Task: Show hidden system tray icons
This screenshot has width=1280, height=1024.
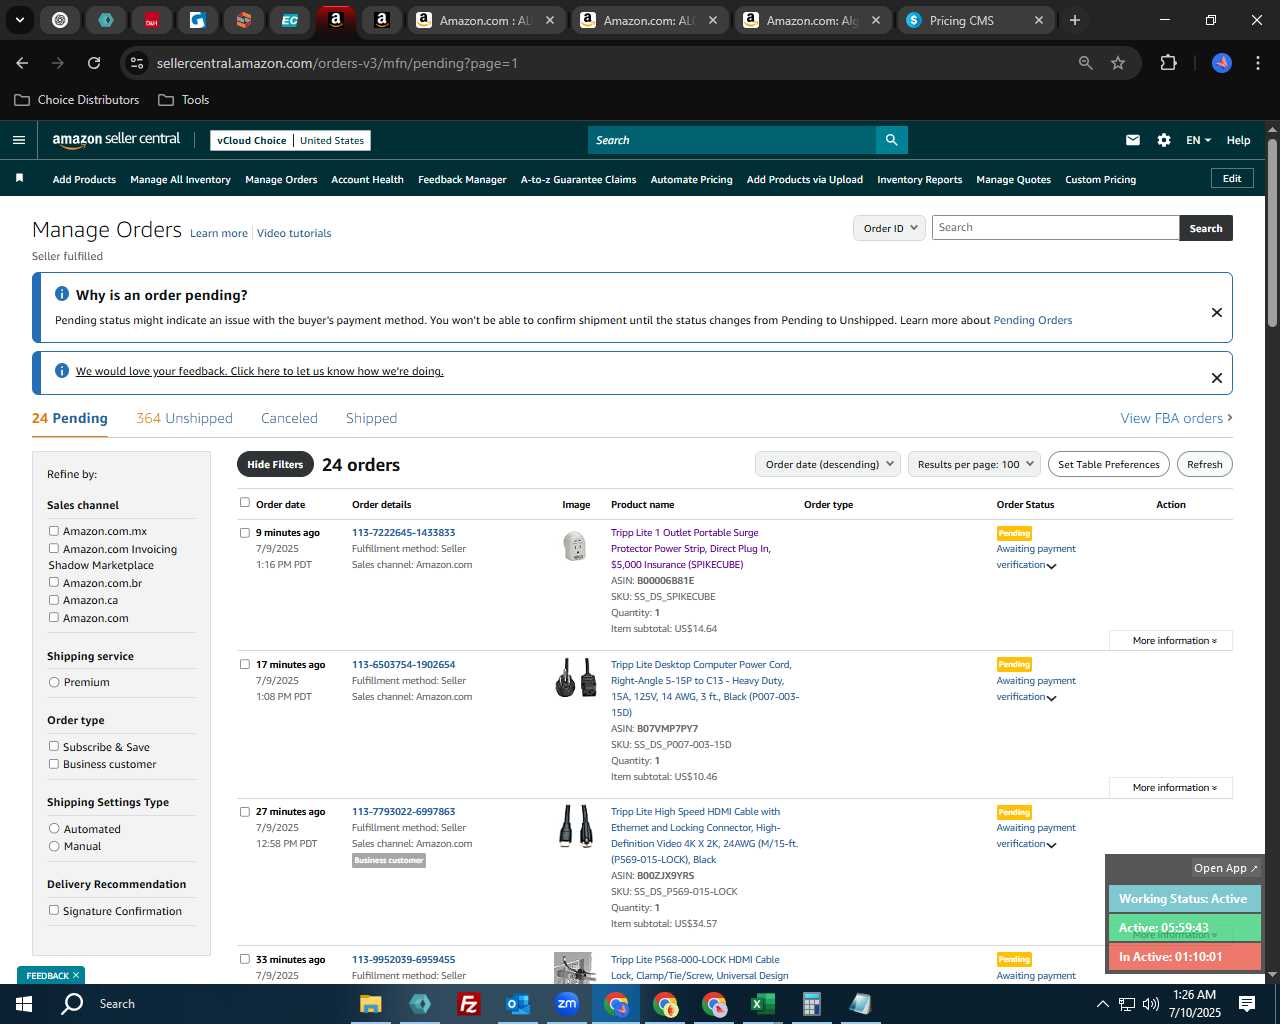Action: click(x=1102, y=1004)
